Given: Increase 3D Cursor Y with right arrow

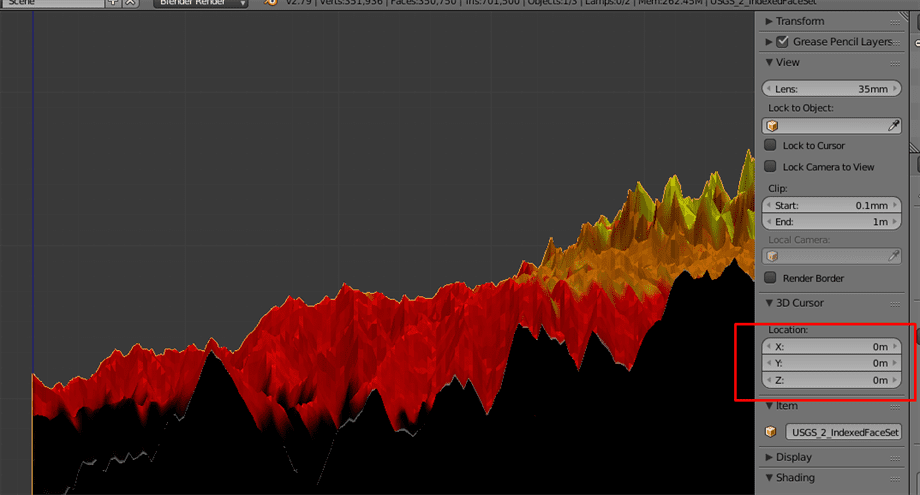Looking at the screenshot, I should [x=895, y=363].
